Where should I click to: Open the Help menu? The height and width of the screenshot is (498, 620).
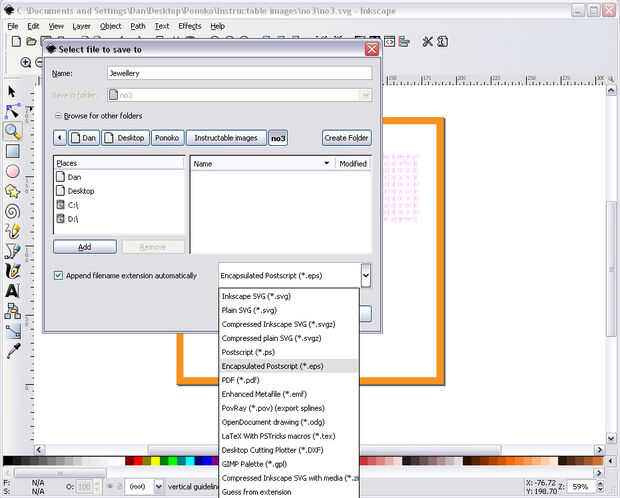coord(217,26)
